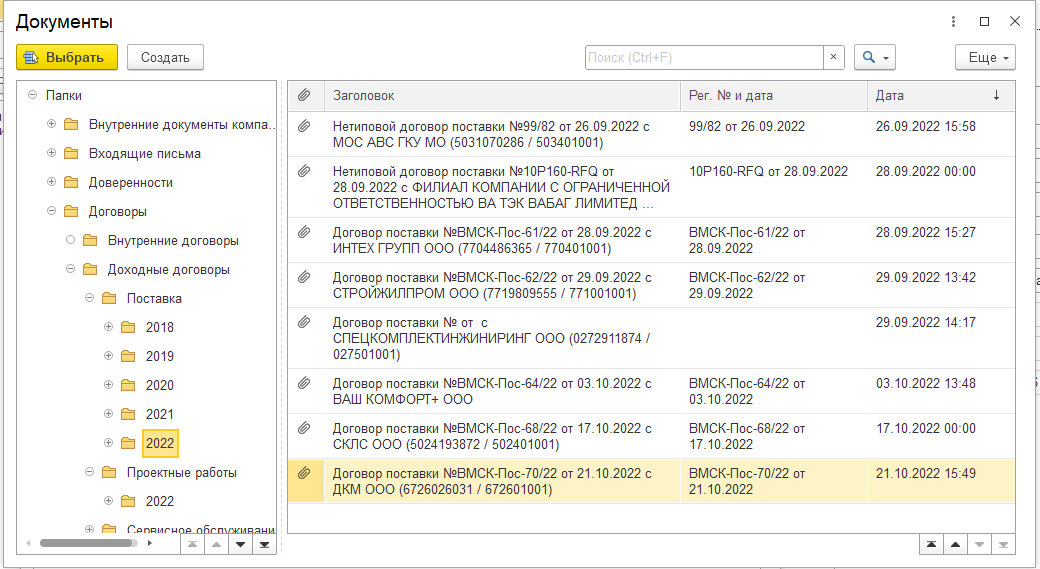1040x569 pixels.
Task: Expand the Доверенности folder
Action: pos(52,182)
